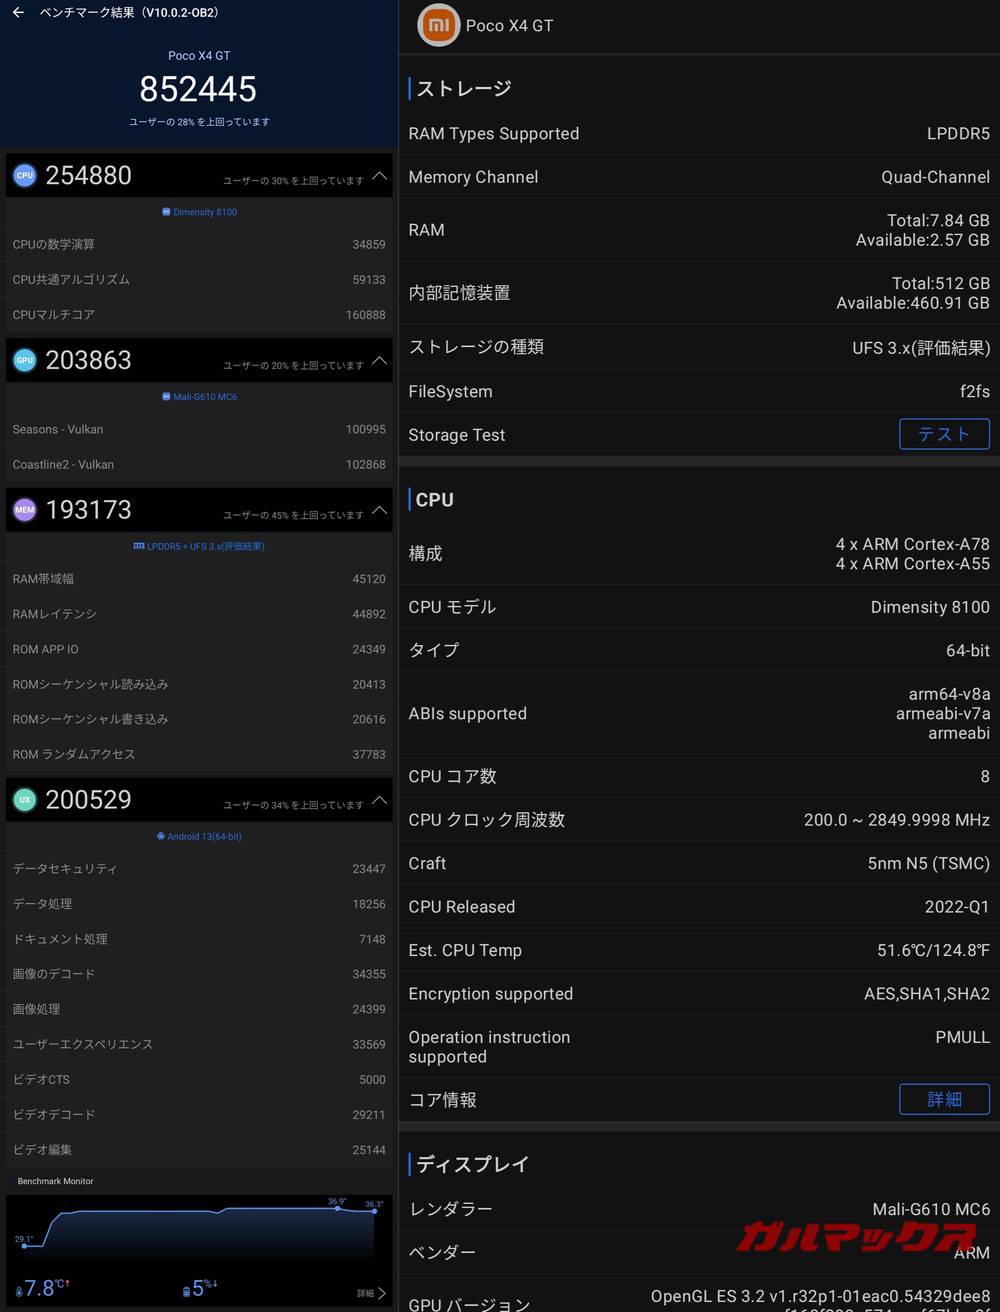
Task: Collapse the UX 200529 score section
Action: click(x=379, y=800)
